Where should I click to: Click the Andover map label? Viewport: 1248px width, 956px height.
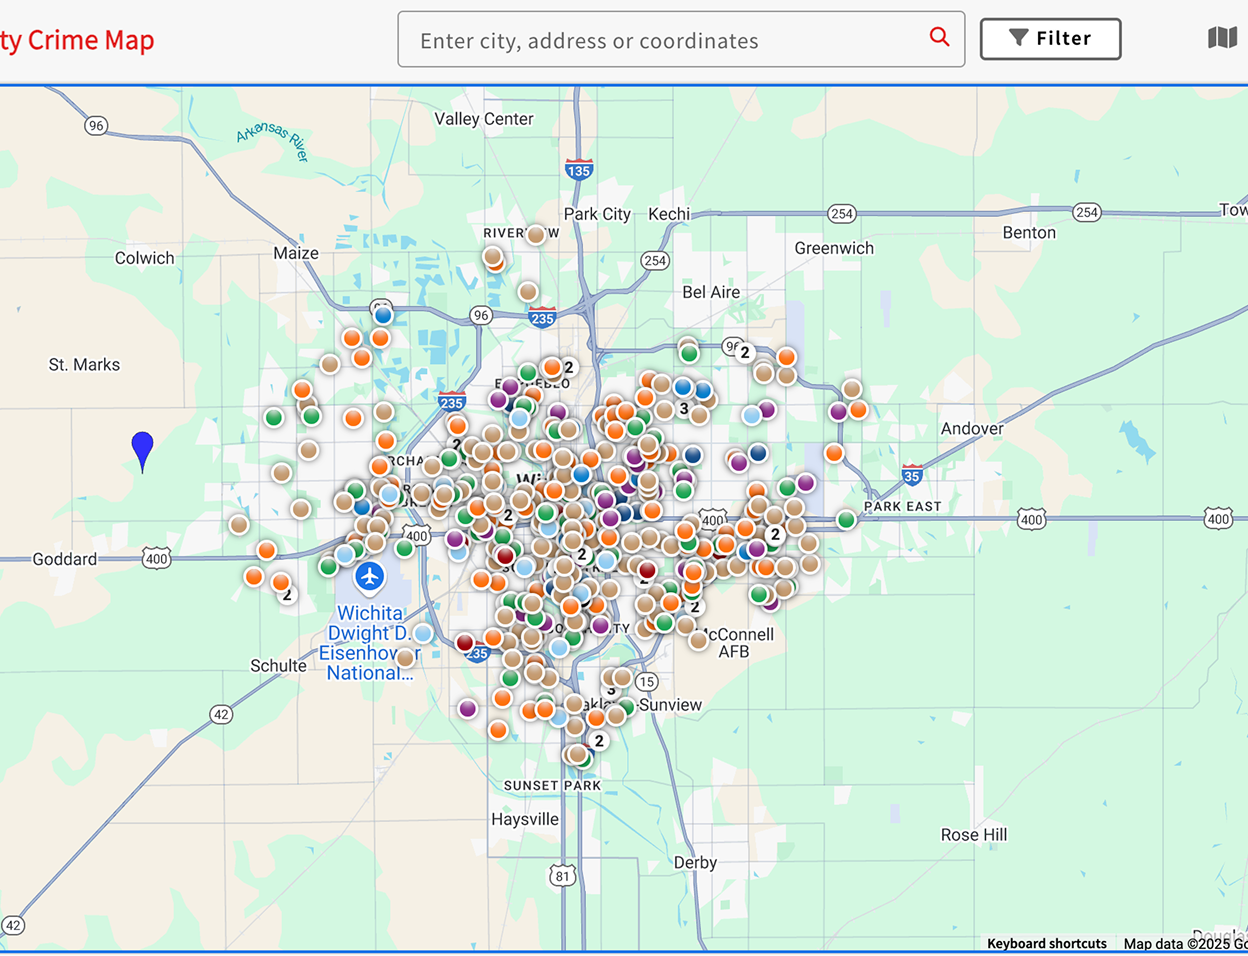(x=972, y=428)
